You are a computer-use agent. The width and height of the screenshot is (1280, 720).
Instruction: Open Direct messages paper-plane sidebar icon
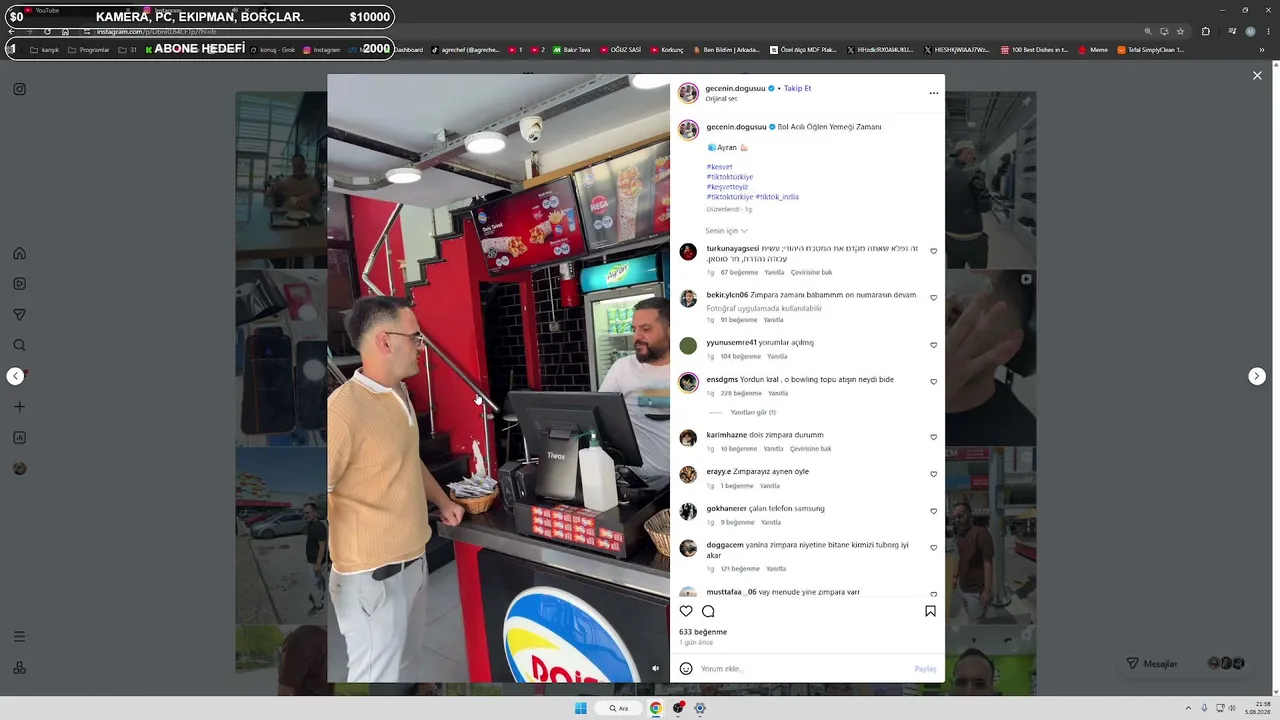tap(19, 315)
